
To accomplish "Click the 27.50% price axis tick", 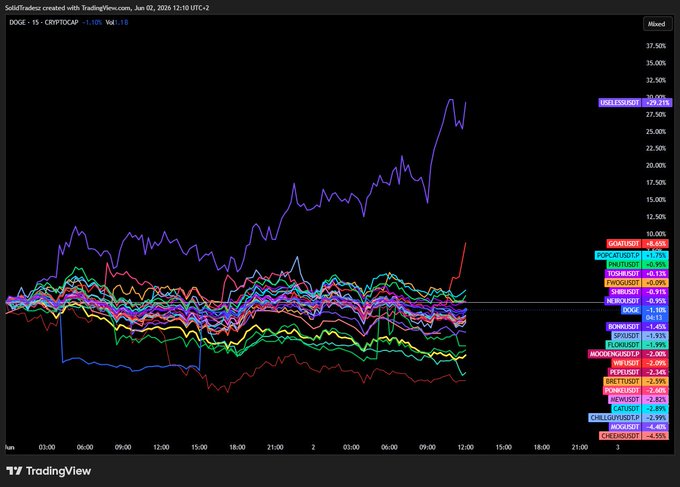I will (x=656, y=114).
